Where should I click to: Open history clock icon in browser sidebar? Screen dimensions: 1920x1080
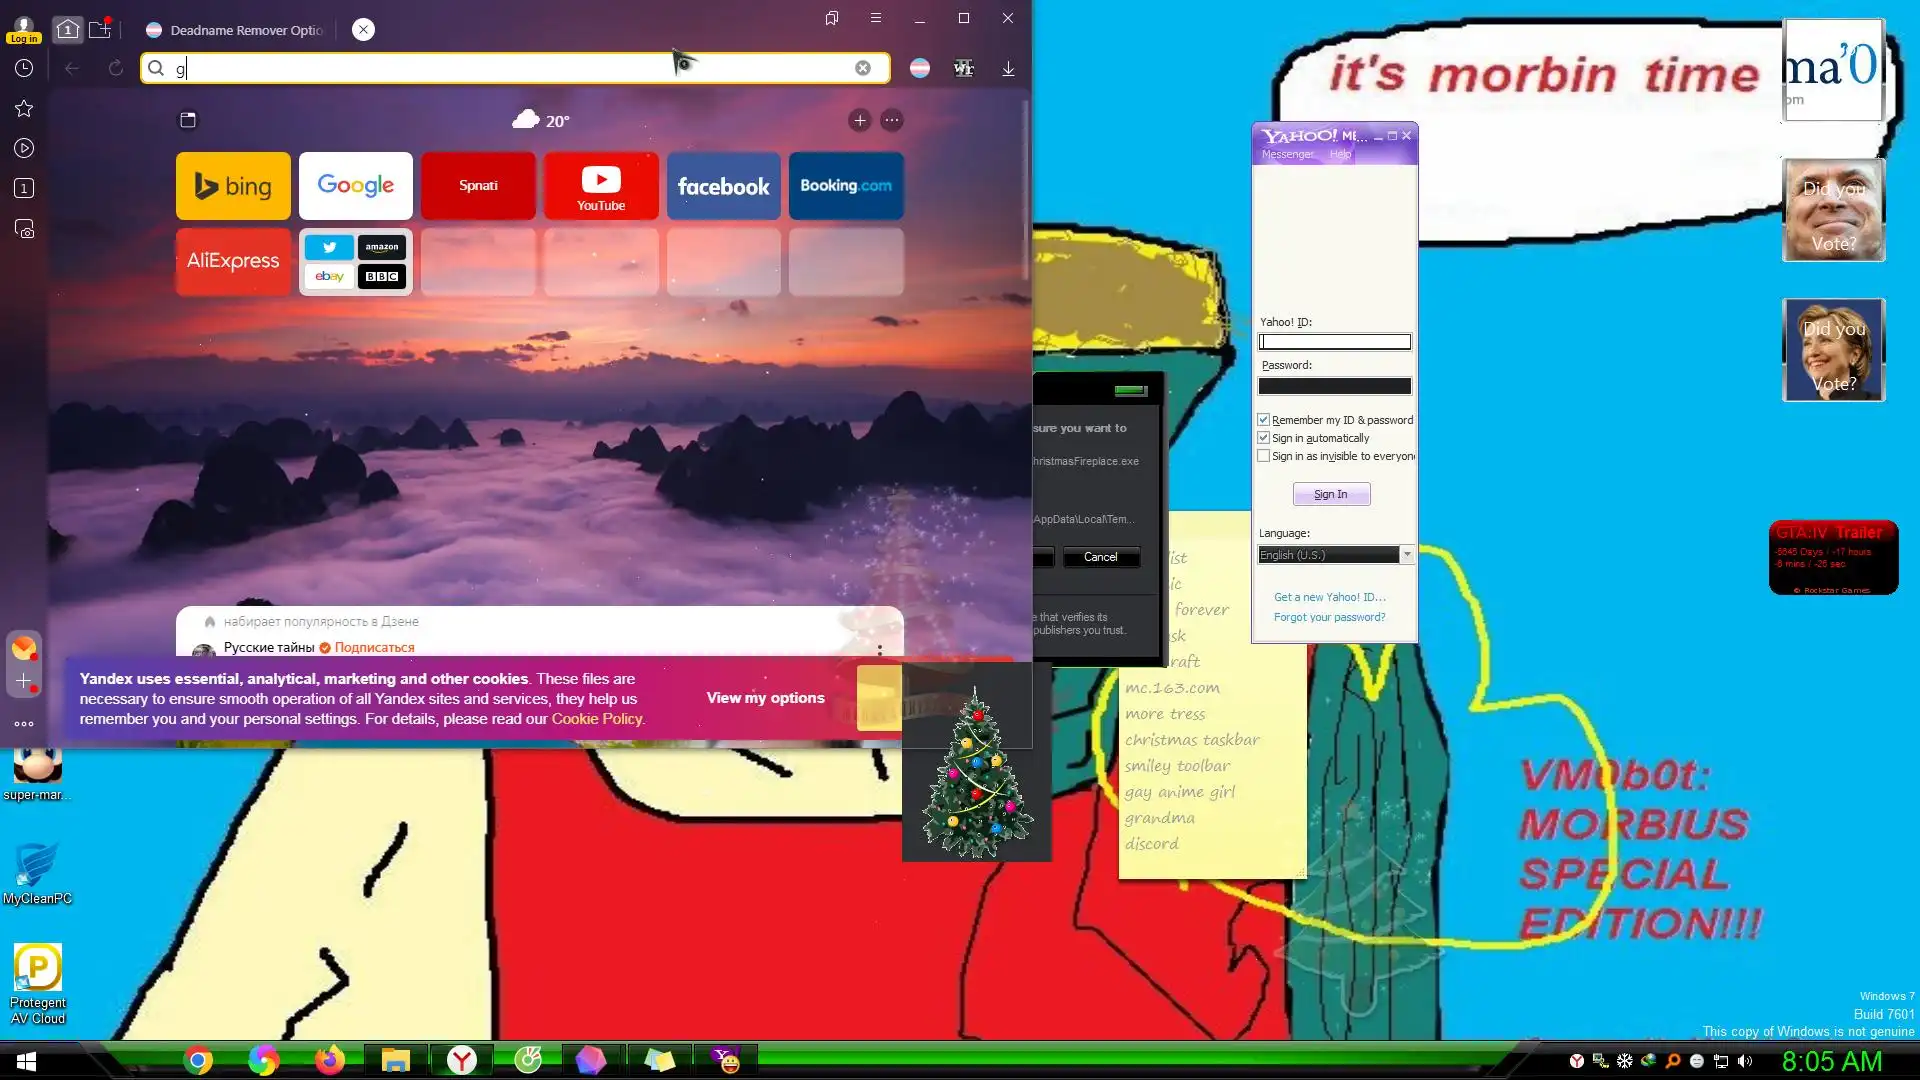click(x=24, y=68)
